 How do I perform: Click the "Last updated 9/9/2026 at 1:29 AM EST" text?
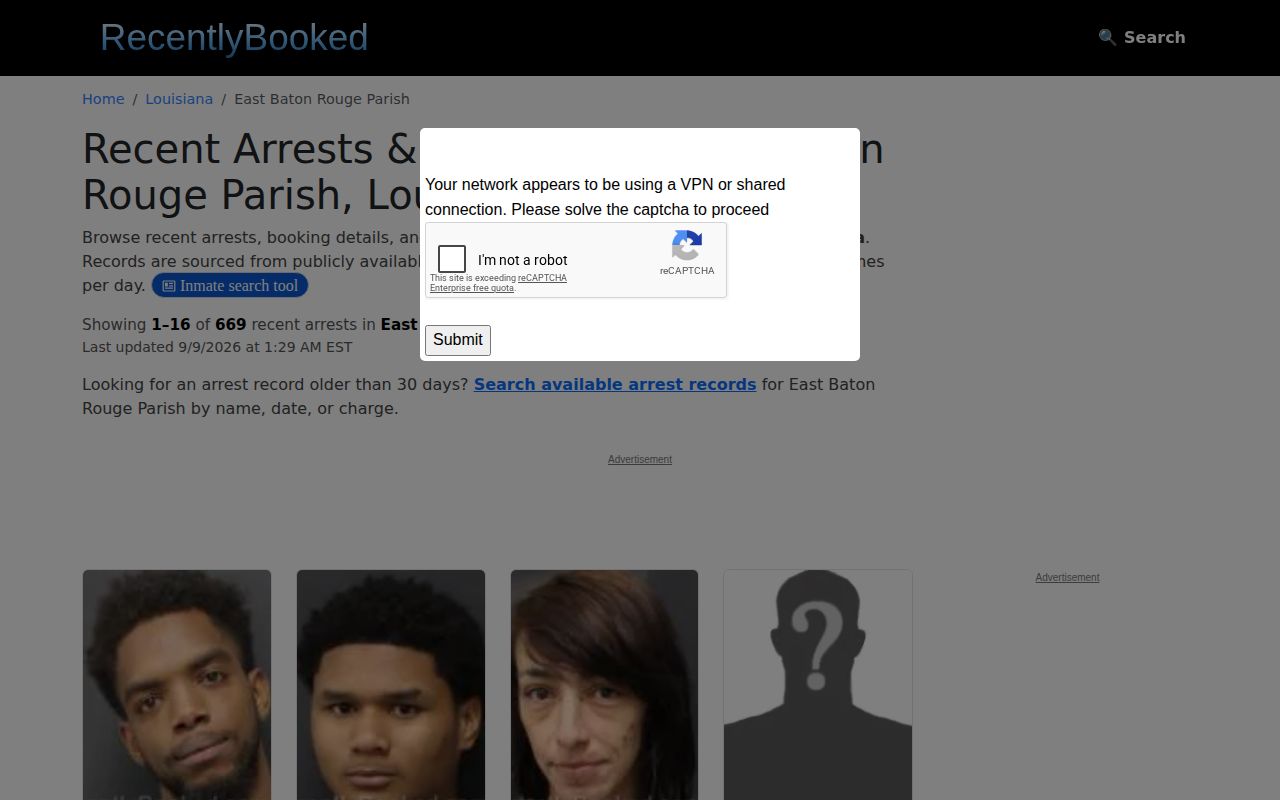pyautogui.click(x=217, y=347)
